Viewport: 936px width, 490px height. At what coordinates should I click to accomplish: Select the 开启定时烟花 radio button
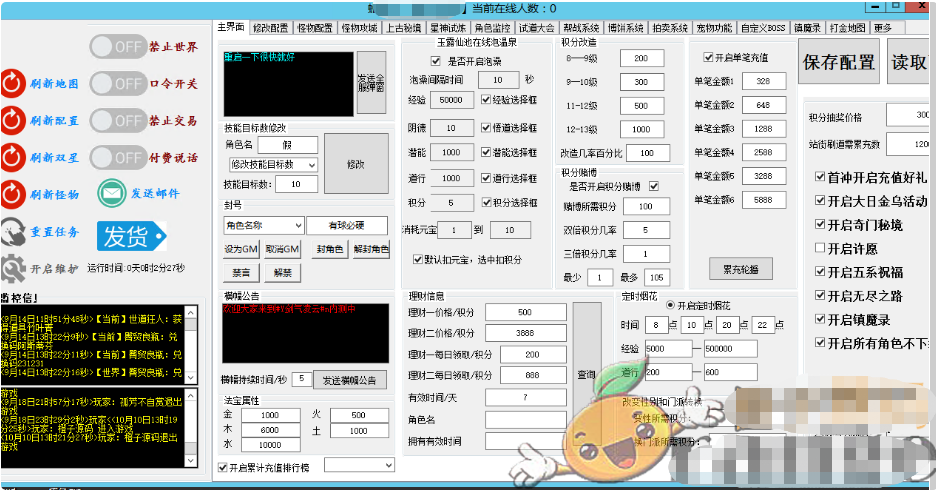(x=669, y=304)
